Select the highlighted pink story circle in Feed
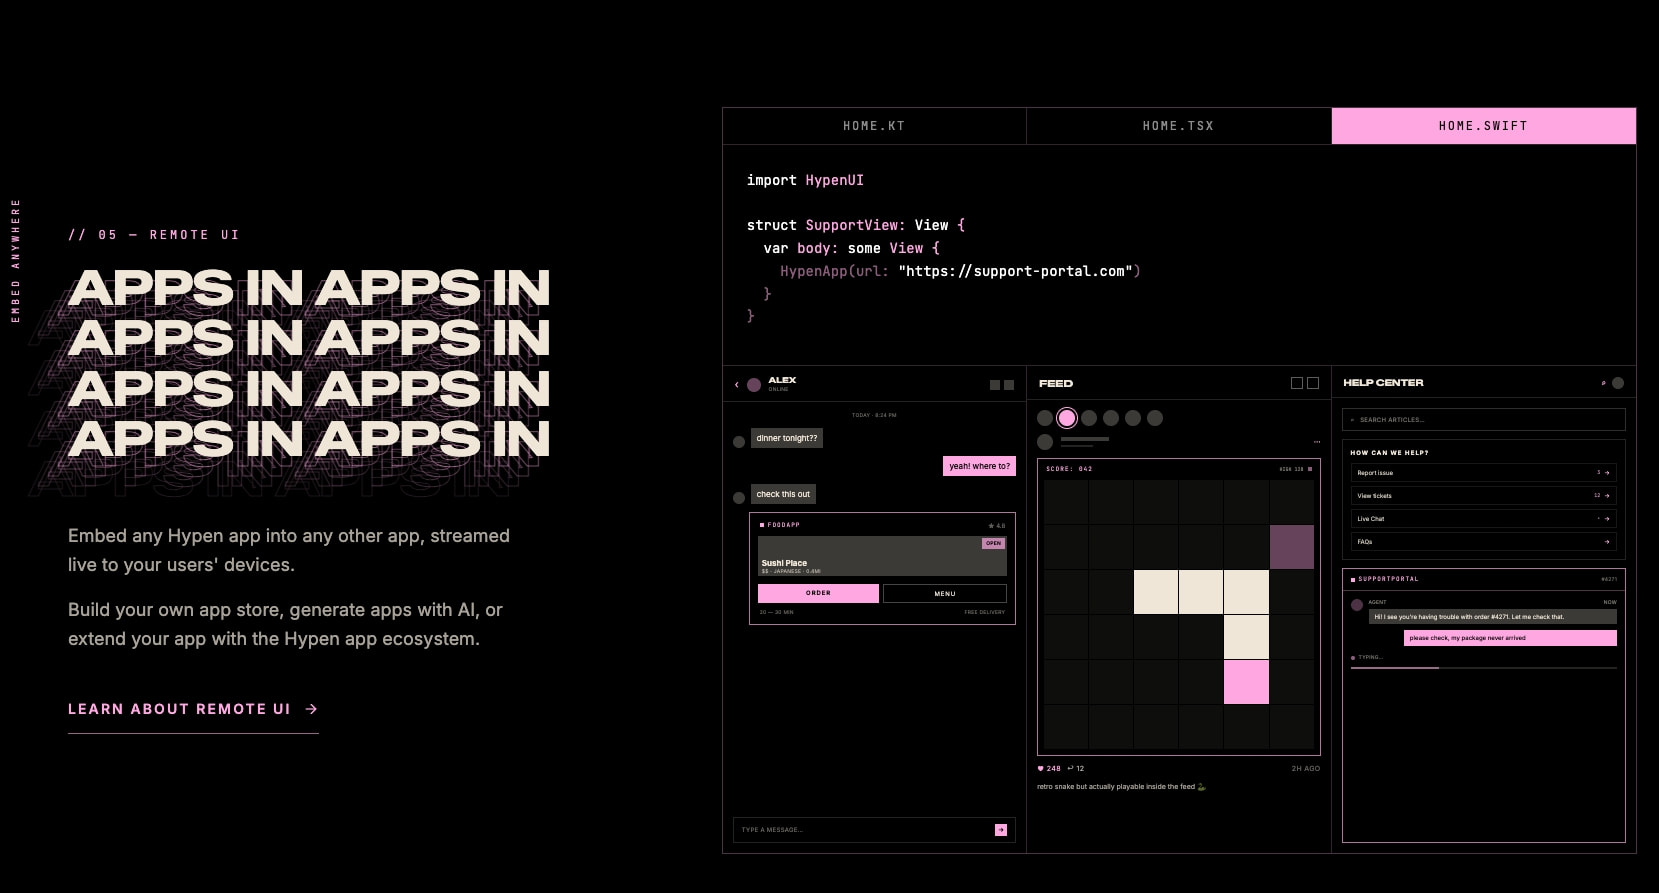 [1067, 418]
